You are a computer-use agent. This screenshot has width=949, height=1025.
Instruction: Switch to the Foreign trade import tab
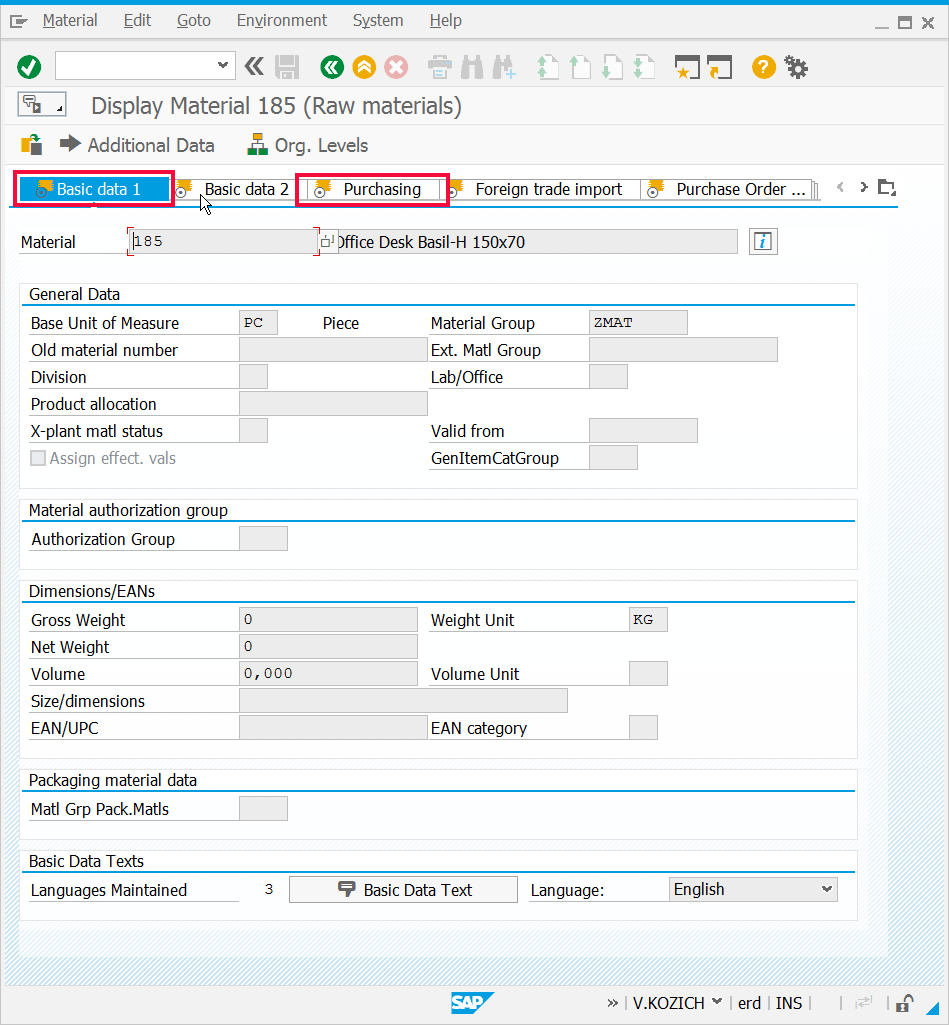[x=542, y=190]
